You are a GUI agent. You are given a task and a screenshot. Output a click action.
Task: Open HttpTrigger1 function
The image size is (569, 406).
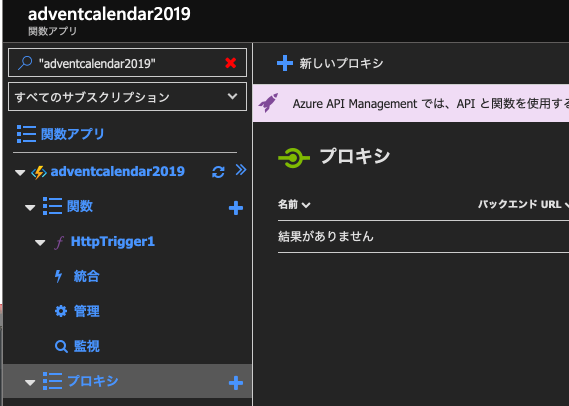pyautogui.click(x=113, y=241)
